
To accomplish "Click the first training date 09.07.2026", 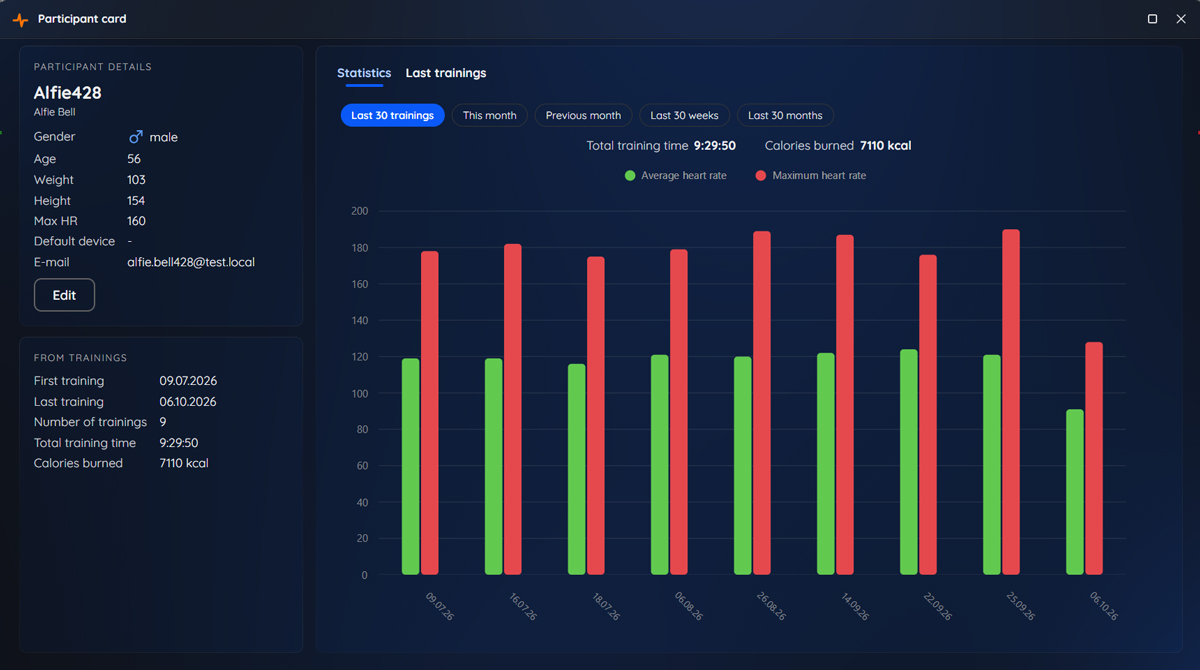I will tap(188, 381).
